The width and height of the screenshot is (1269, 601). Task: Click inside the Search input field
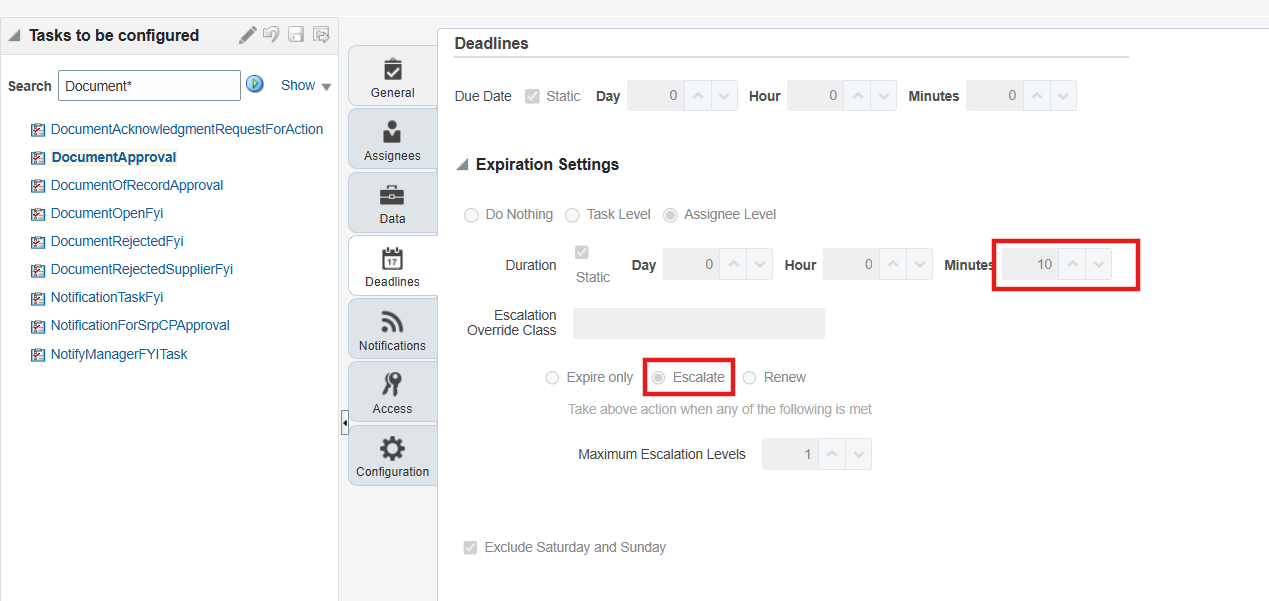coord(148,85)
